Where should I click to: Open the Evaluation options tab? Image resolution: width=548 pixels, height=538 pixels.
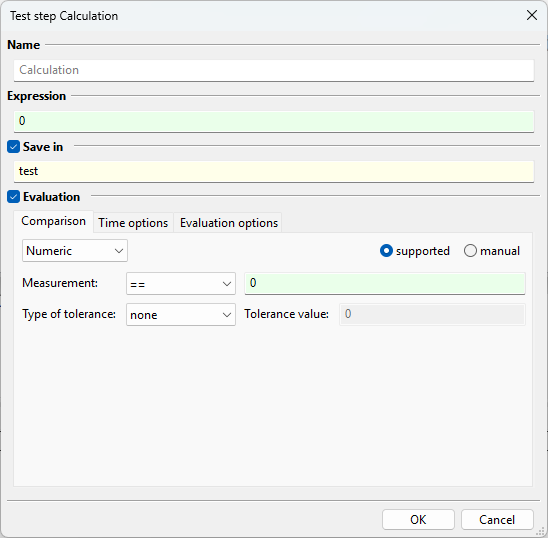pos(229,223)
